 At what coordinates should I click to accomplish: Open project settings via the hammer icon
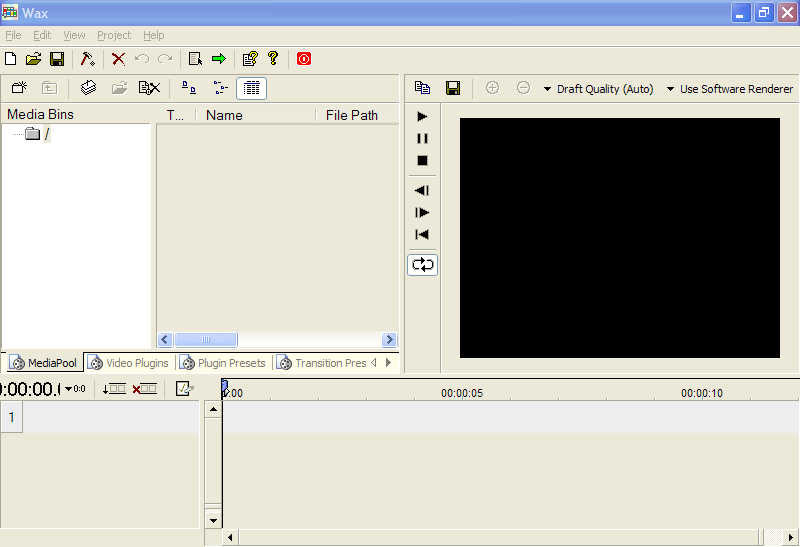click(87, 59)
